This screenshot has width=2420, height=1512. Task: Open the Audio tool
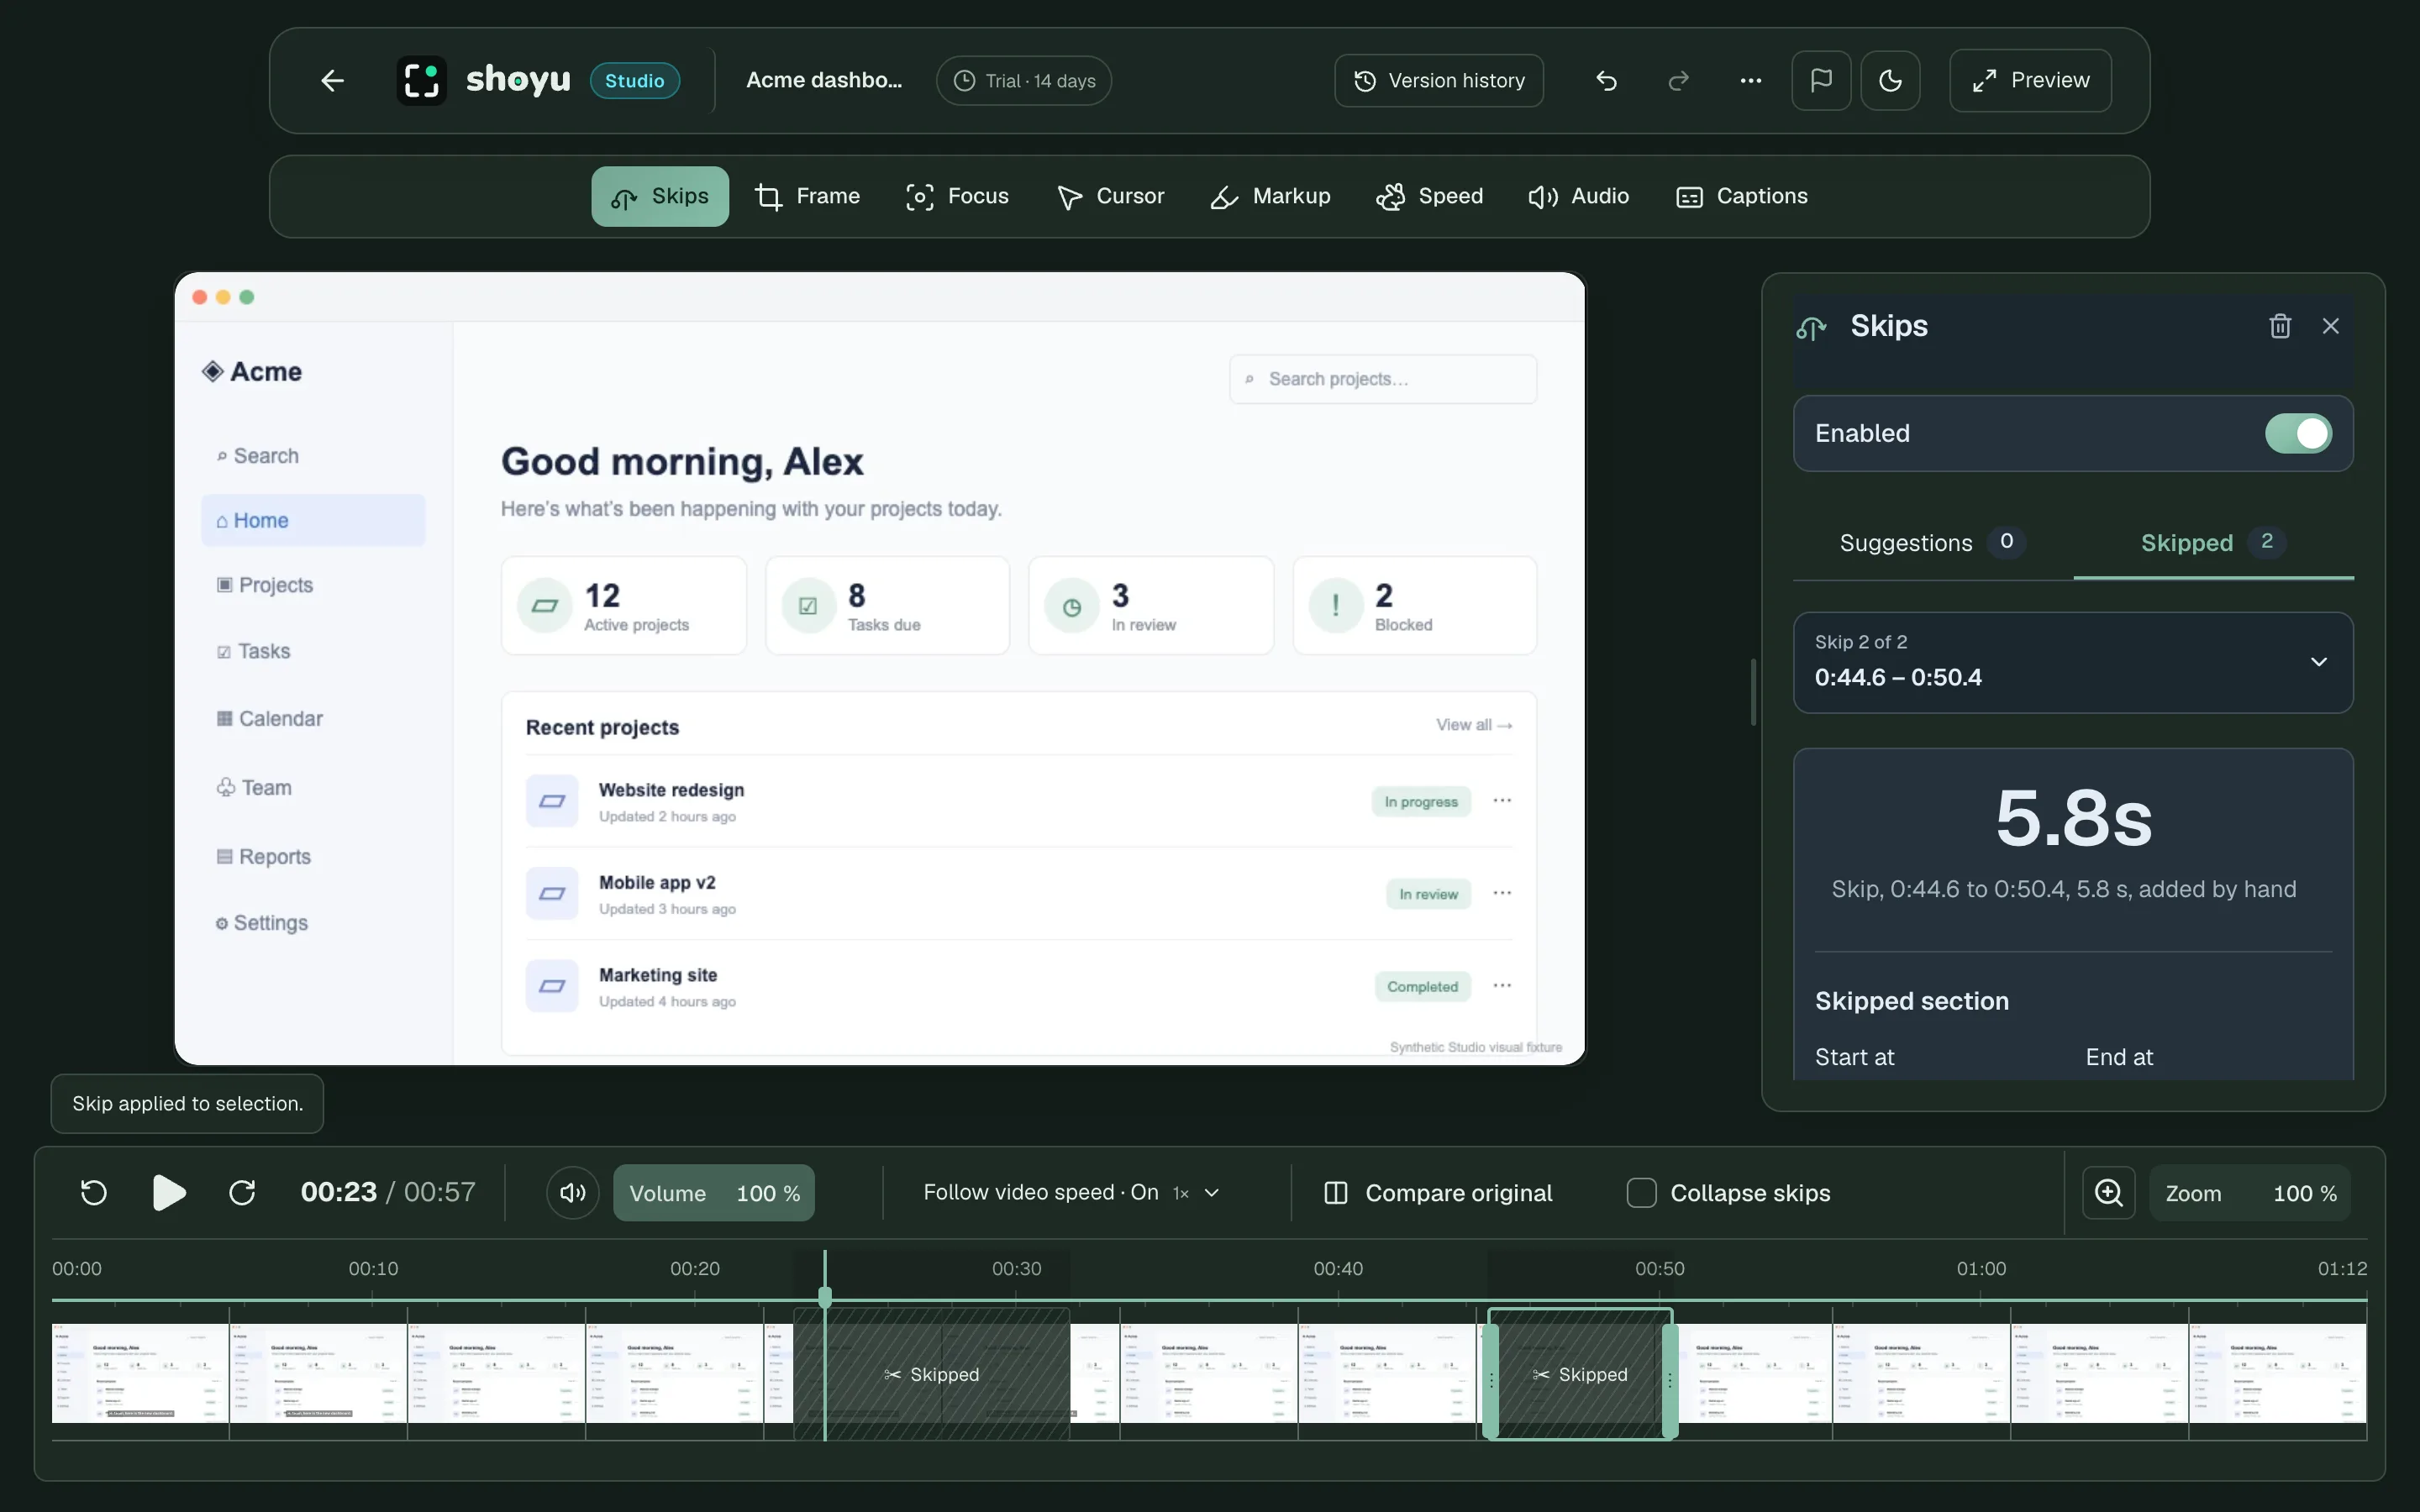(1579, 196)
